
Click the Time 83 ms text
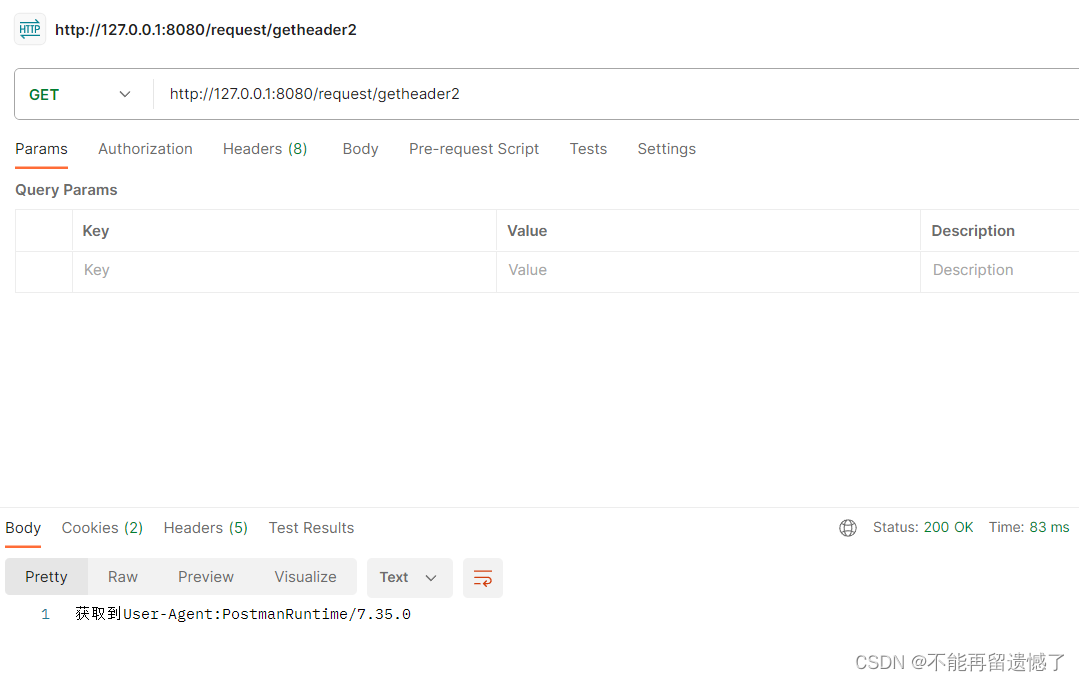click(x=1029, y=528)
